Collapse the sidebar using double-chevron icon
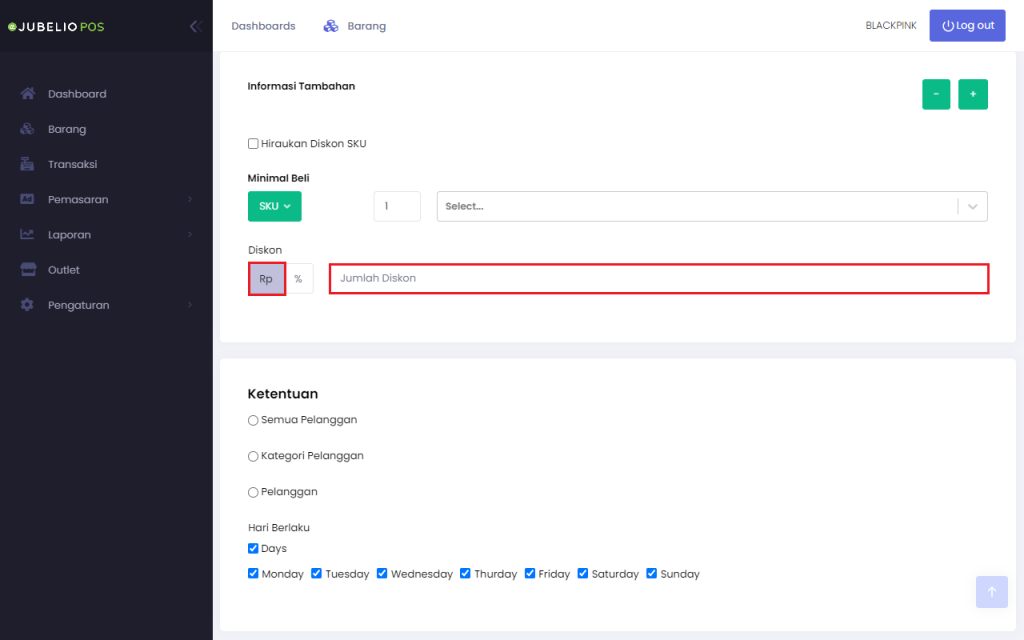This screenshot has height=640, width=1024. 195,26
